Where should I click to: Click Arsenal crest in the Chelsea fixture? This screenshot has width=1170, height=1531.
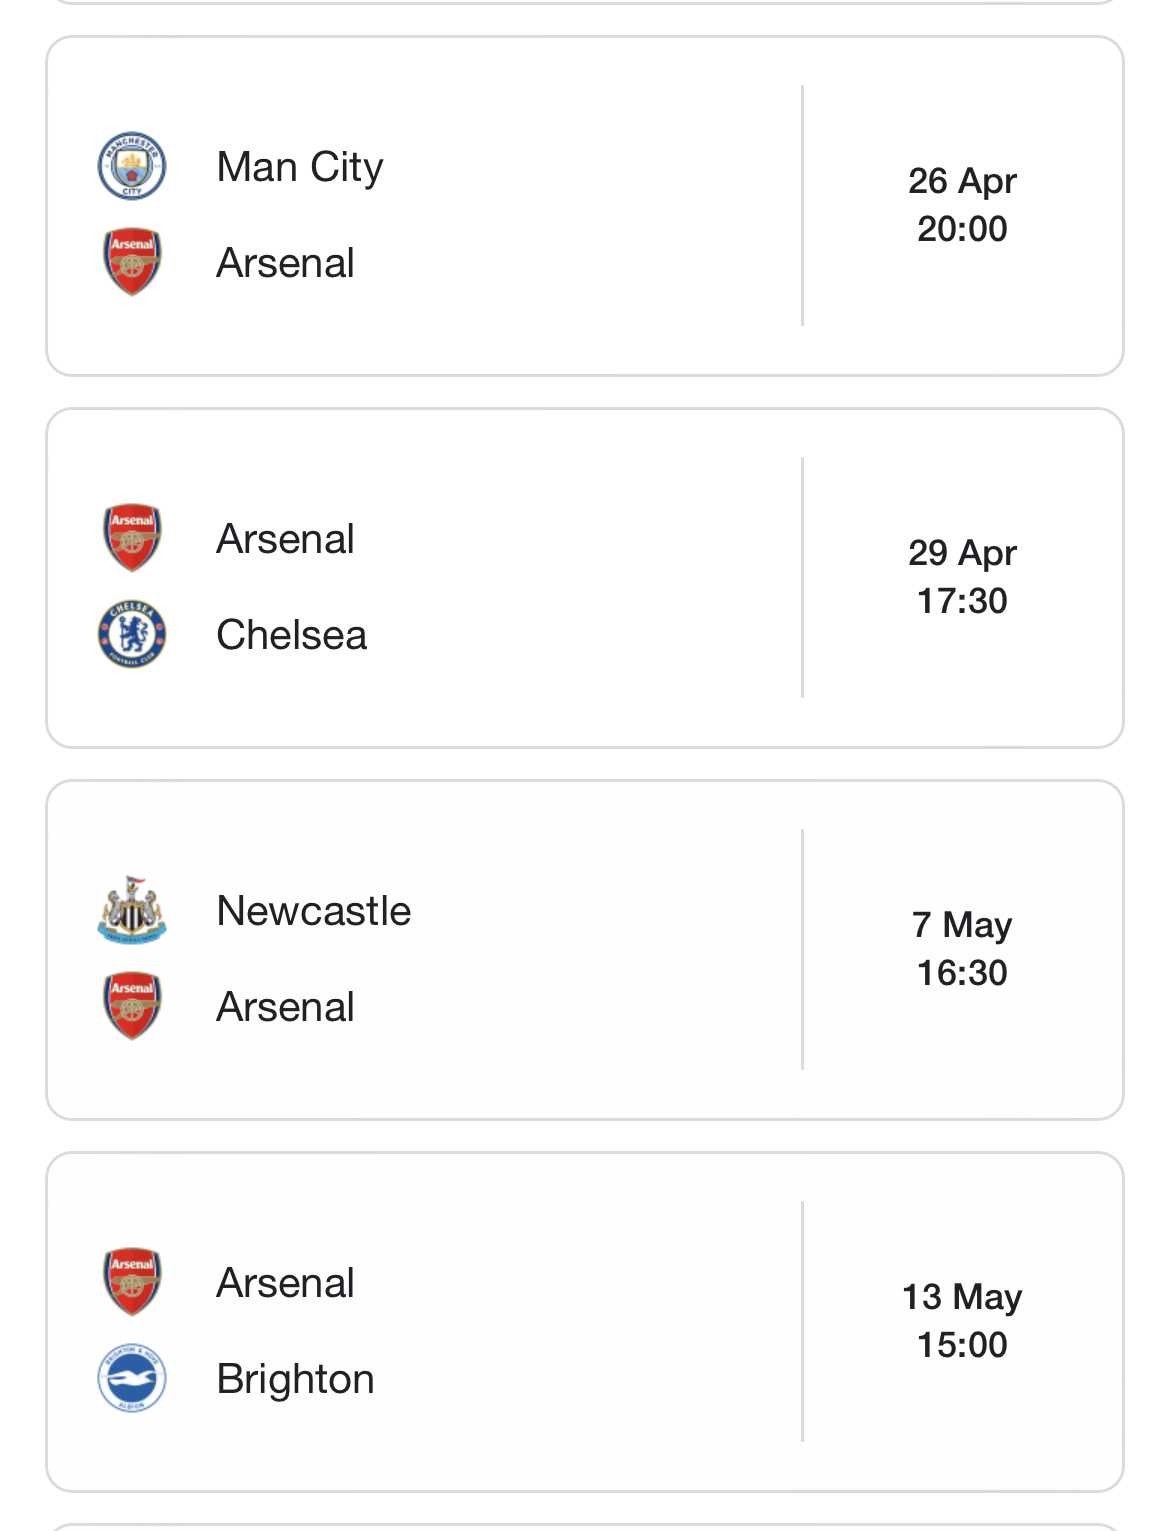point(132,538)
